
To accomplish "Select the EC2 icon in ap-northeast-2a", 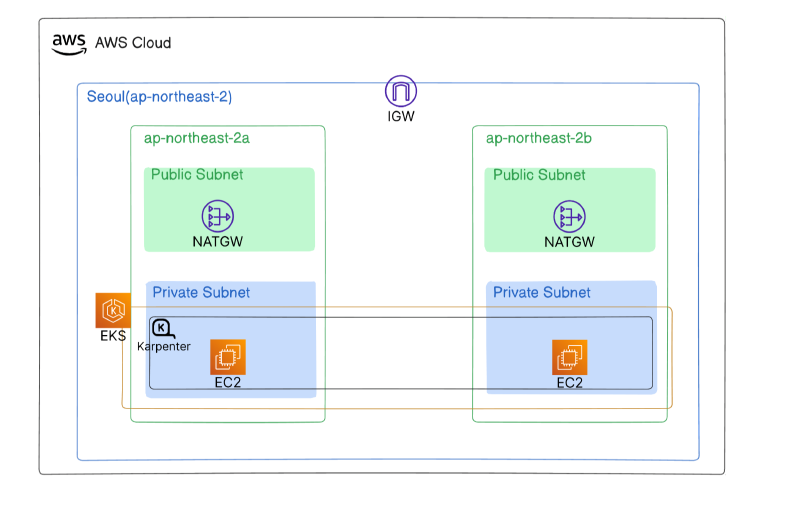I will (x=228, y=357).
